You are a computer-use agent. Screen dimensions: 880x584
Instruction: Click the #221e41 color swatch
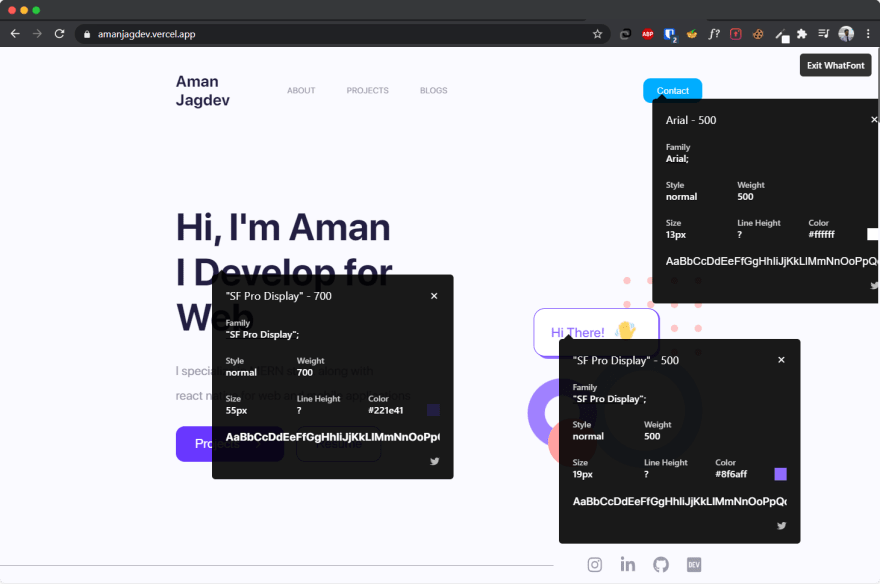433,410
